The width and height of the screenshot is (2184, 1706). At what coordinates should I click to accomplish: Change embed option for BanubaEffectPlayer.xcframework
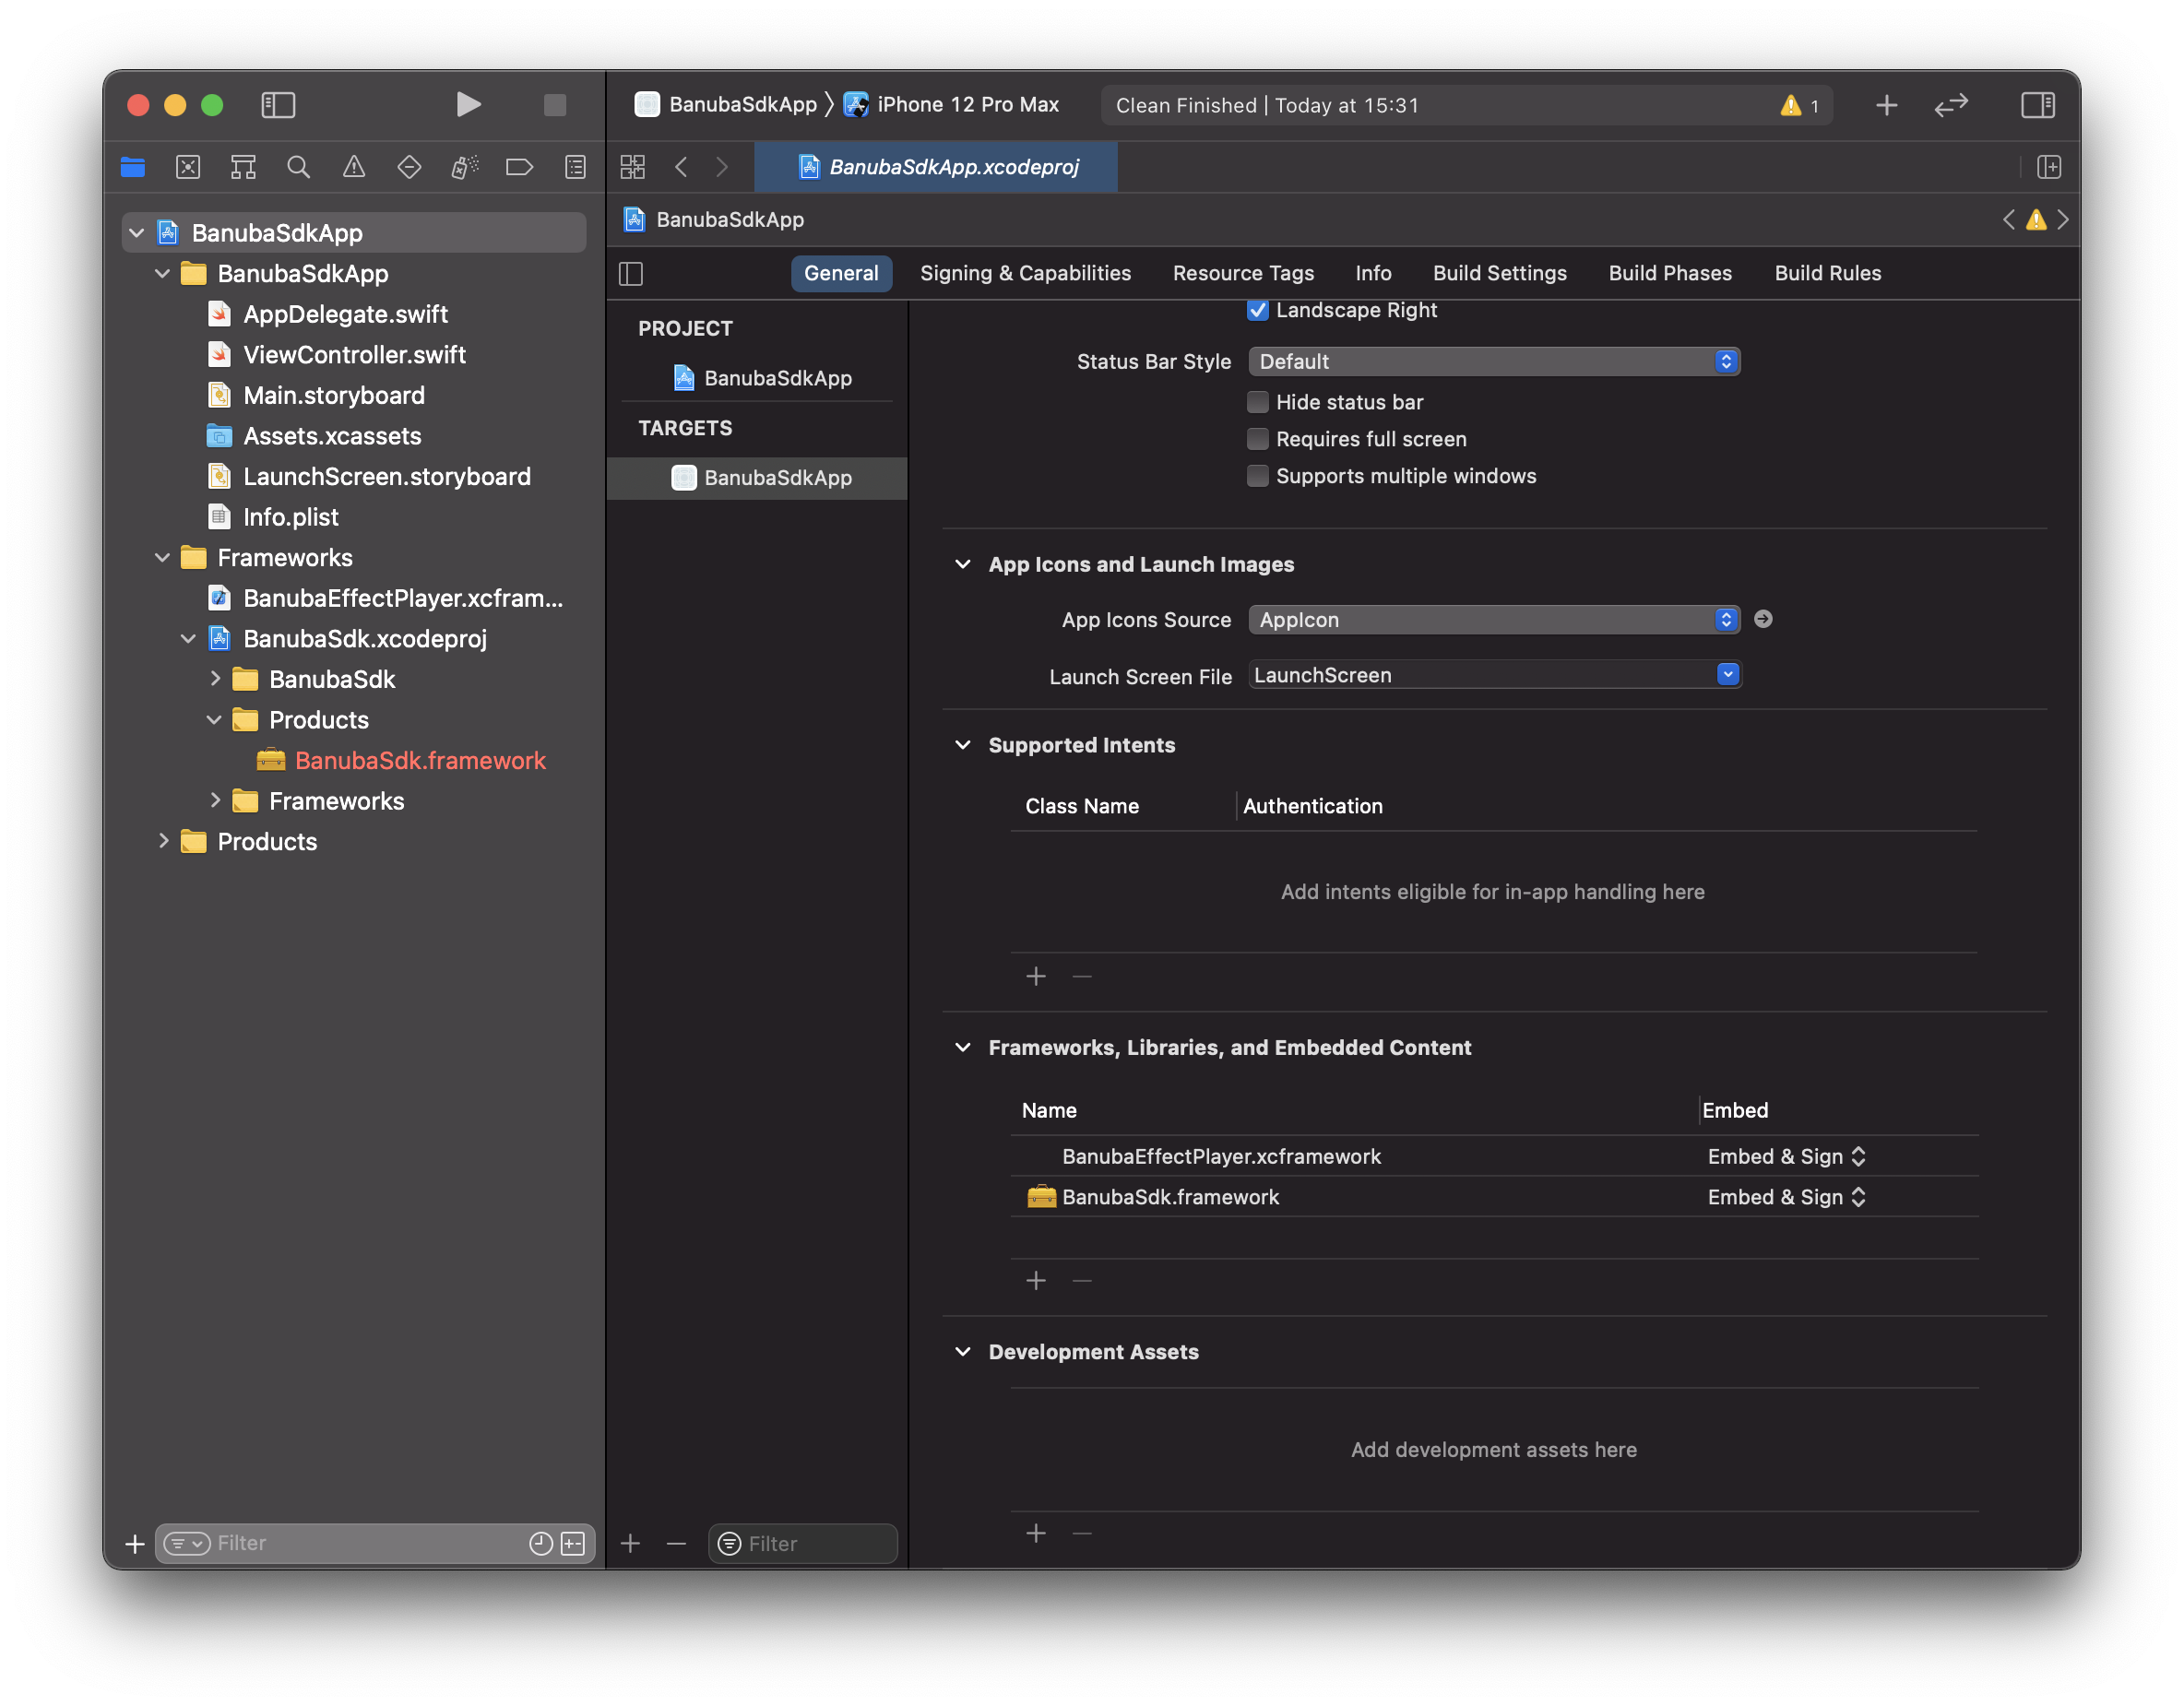[1786, 1156]
